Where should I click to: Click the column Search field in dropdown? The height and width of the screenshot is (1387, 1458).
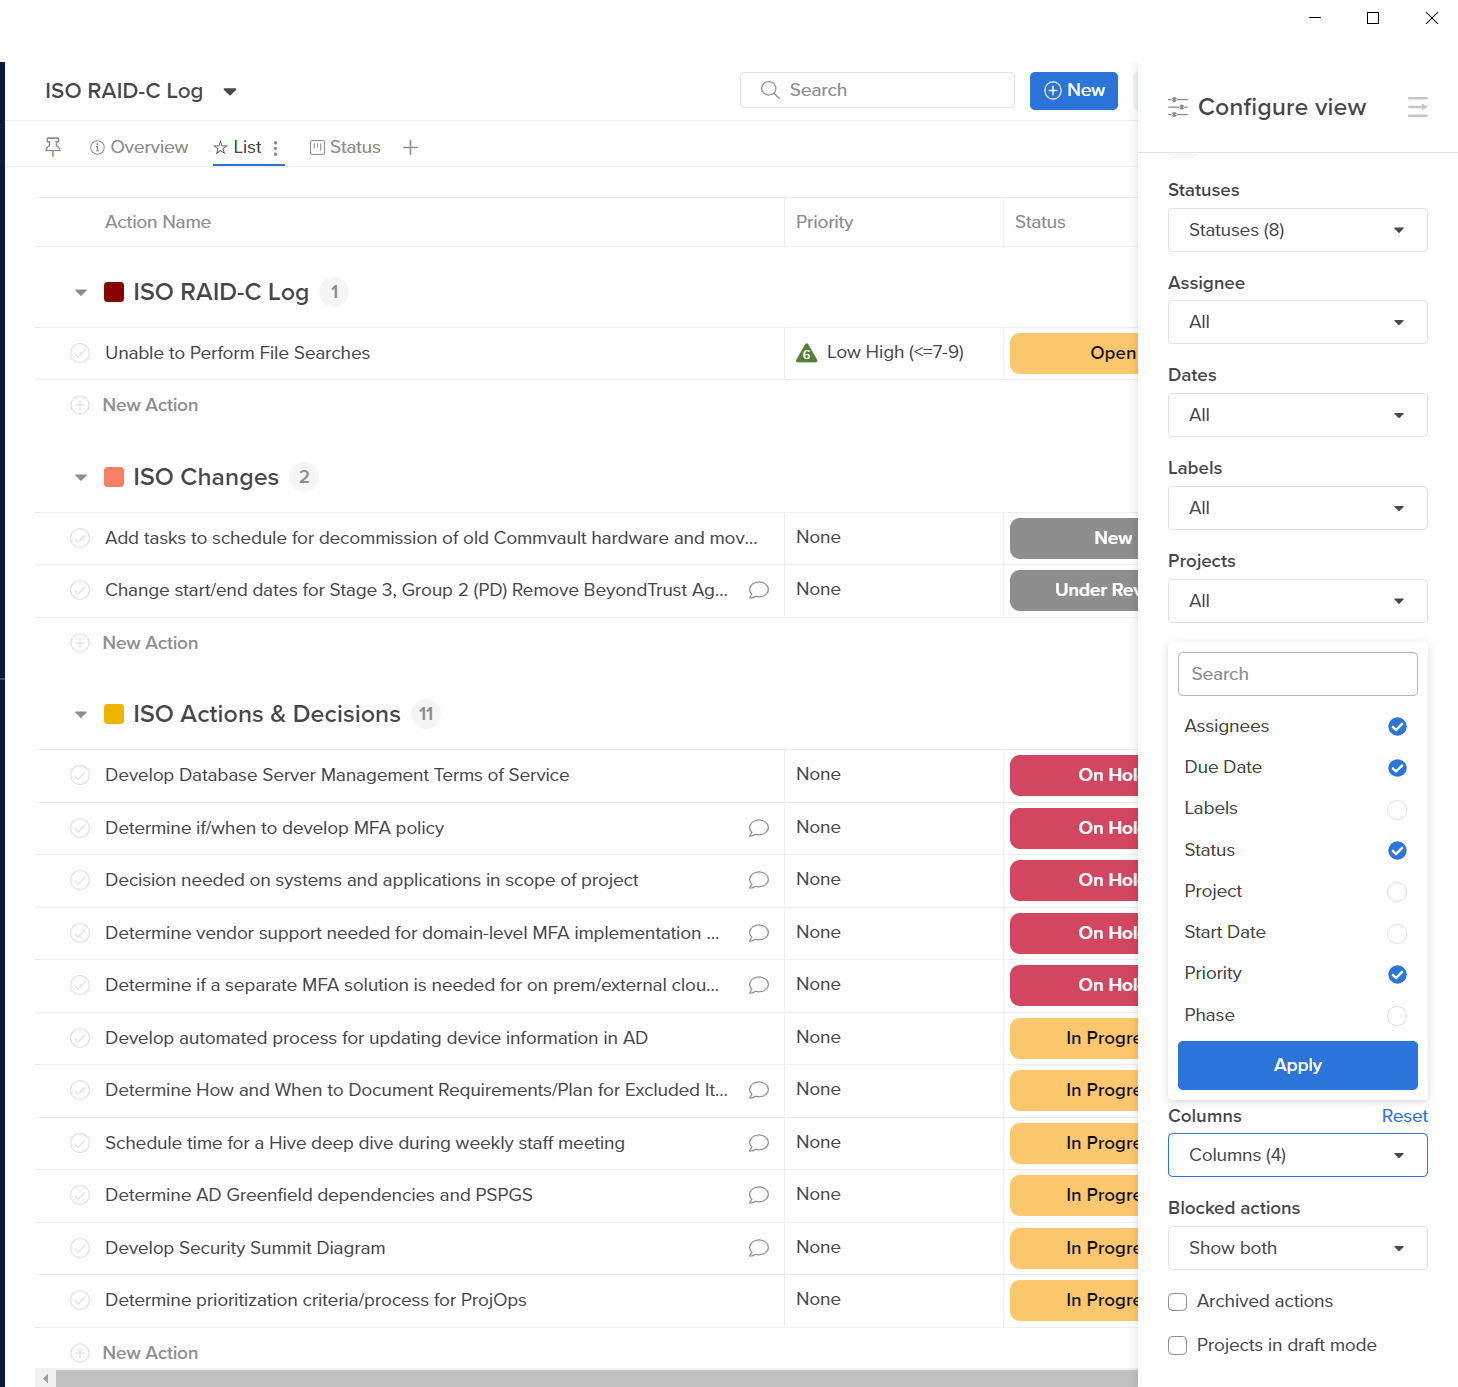point(1297,674)
